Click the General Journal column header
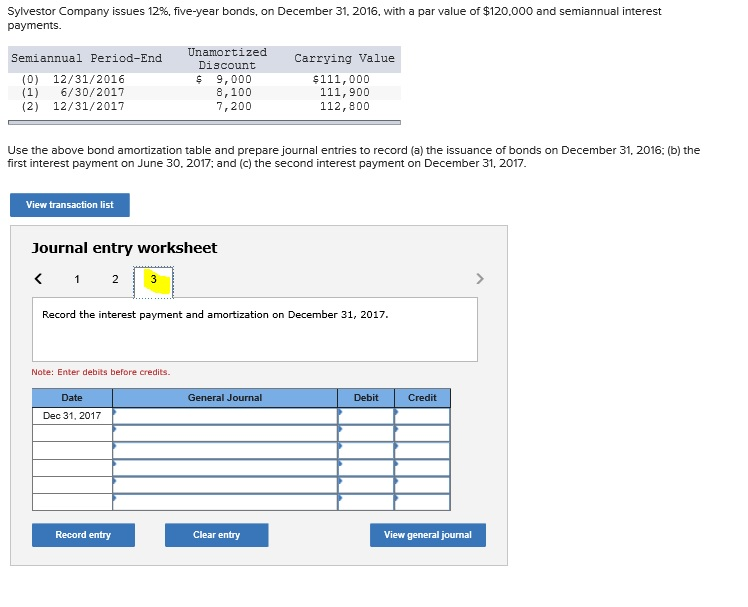This screenshot has width=748, height=607. click(225, 398)
